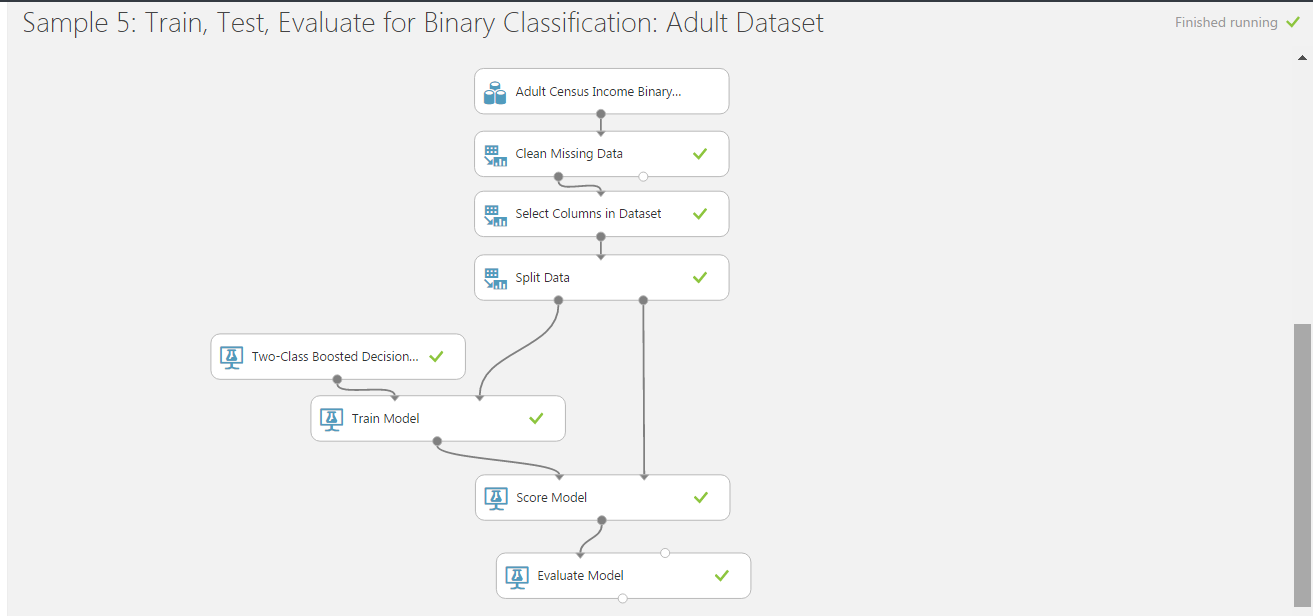The height and width of the screenshot is (616, 1313).
Task: Click the Finished running status checkmark
Action: (x=1293, y=22)
